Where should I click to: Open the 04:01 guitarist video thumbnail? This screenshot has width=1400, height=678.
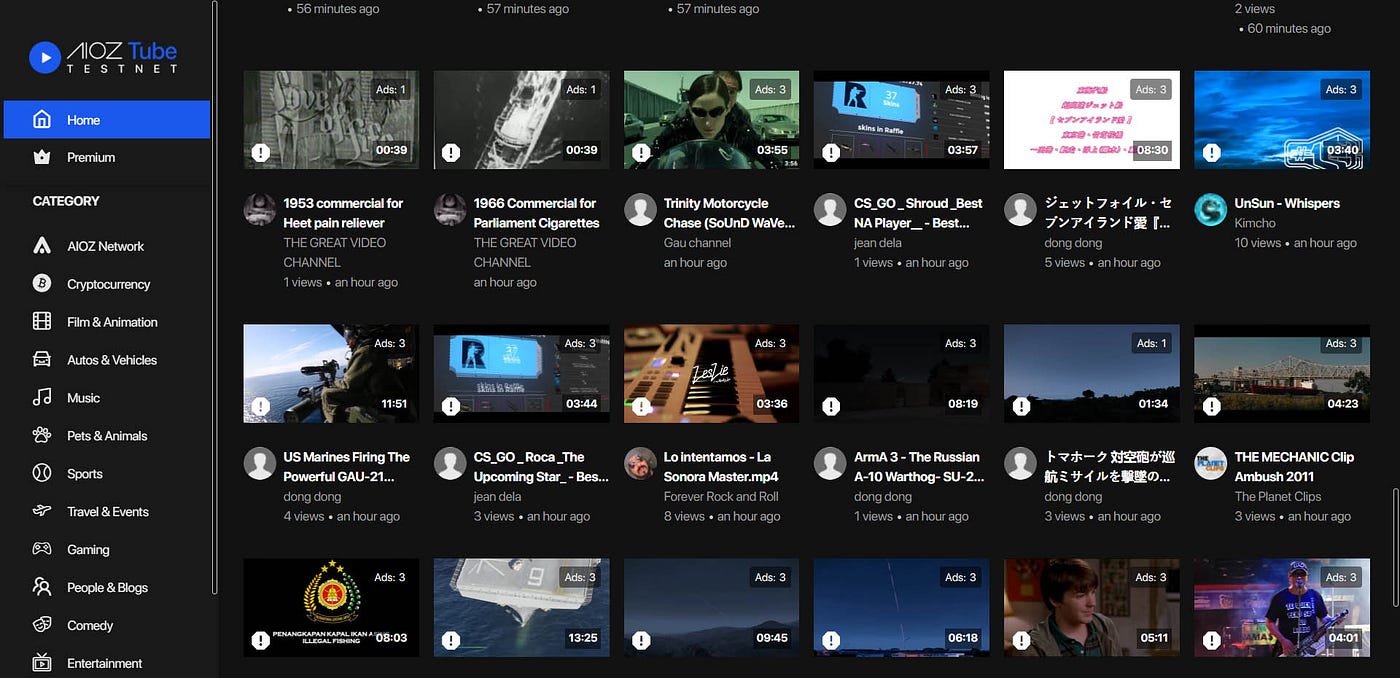(x=1282, y=607)
